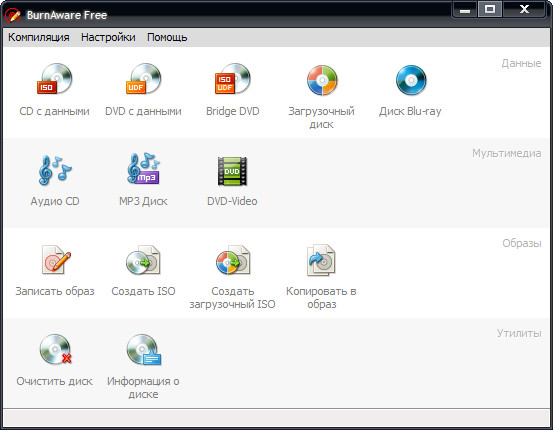
Task: Click the "Bridge DVD" label
Action: click(233, 111)
